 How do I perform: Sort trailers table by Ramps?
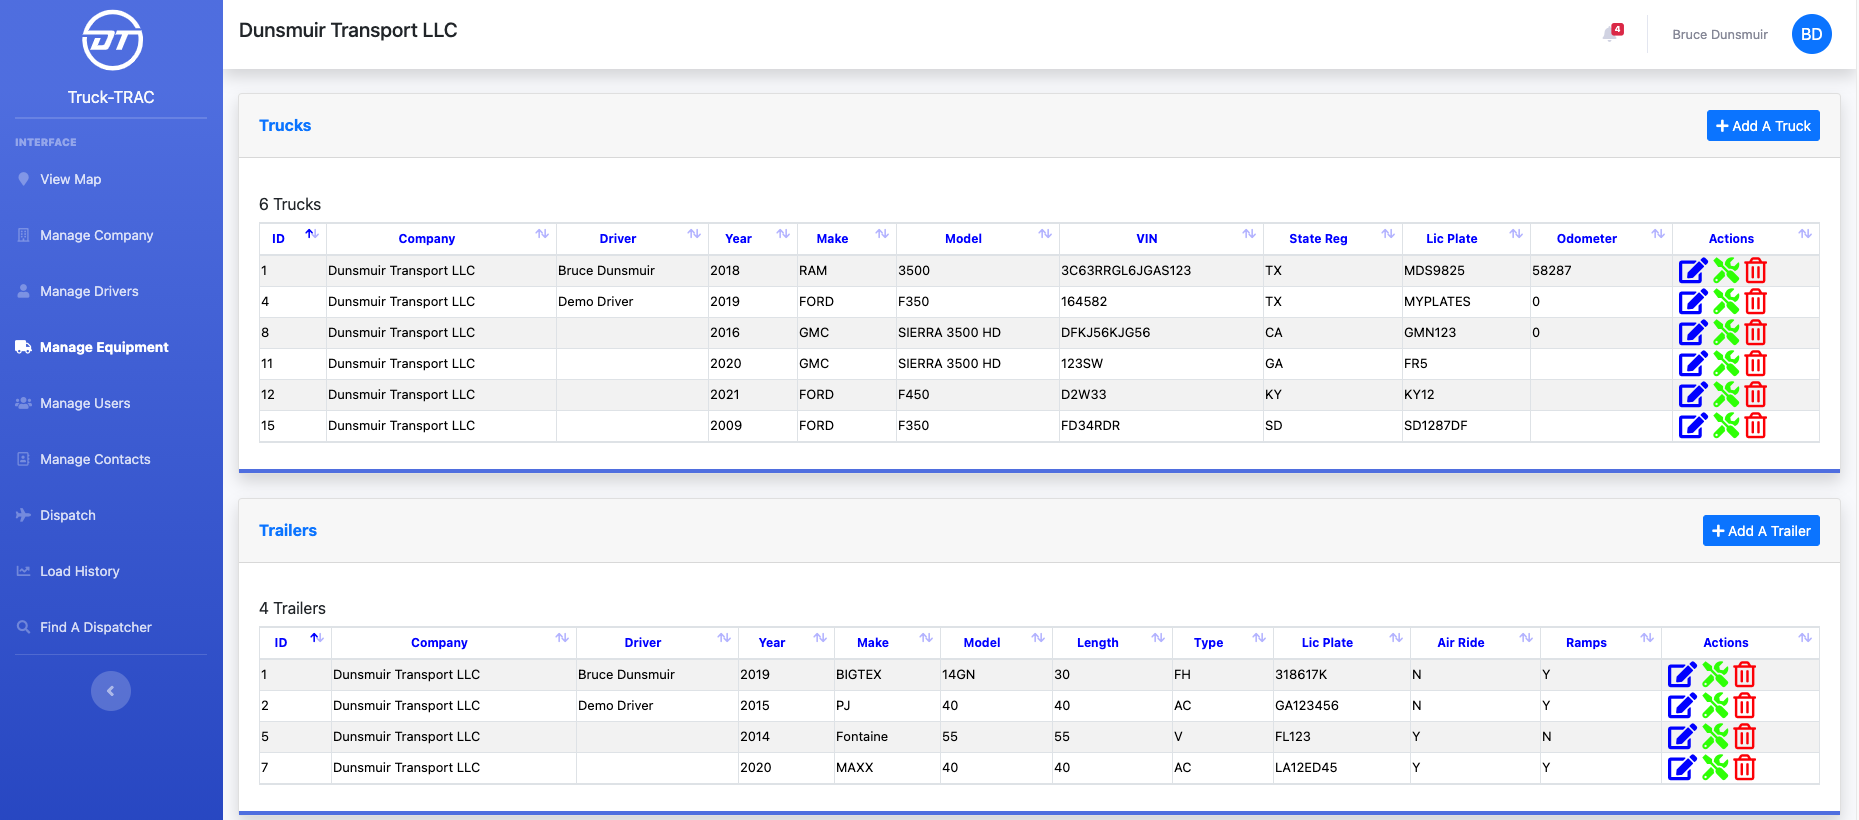(x=1600, y=642)
